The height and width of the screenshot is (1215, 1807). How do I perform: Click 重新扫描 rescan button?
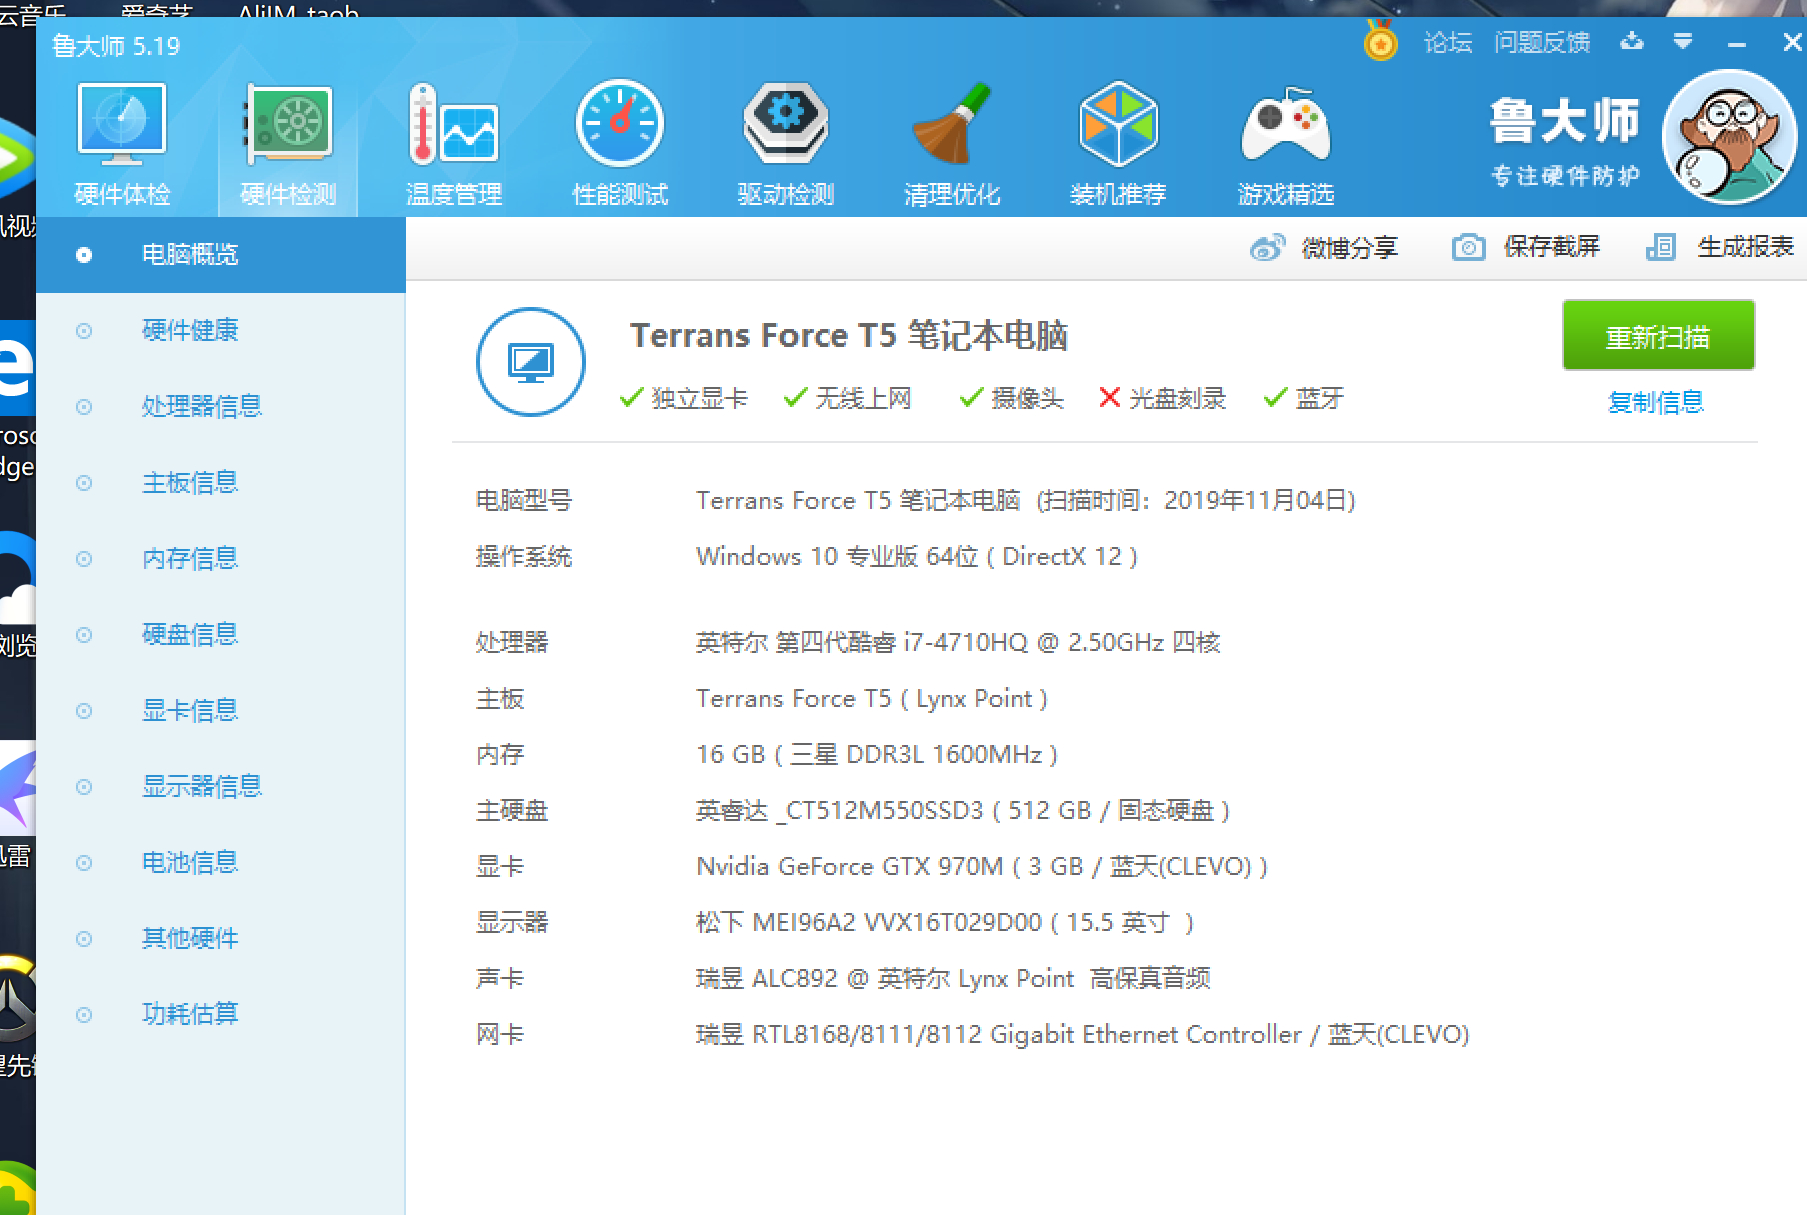pos(1658,335)
